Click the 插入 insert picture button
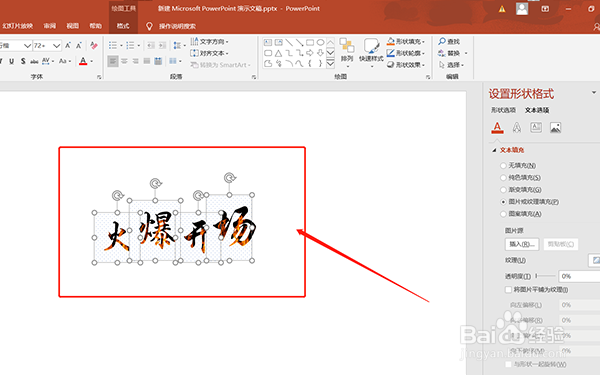This screenshot has height=375, width=600. (x=522, y=244)
